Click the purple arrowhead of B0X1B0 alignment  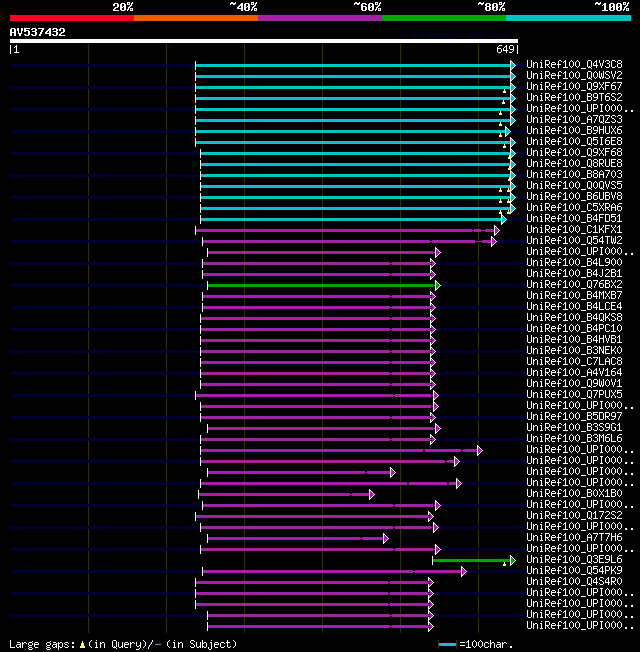pos(372,494)
